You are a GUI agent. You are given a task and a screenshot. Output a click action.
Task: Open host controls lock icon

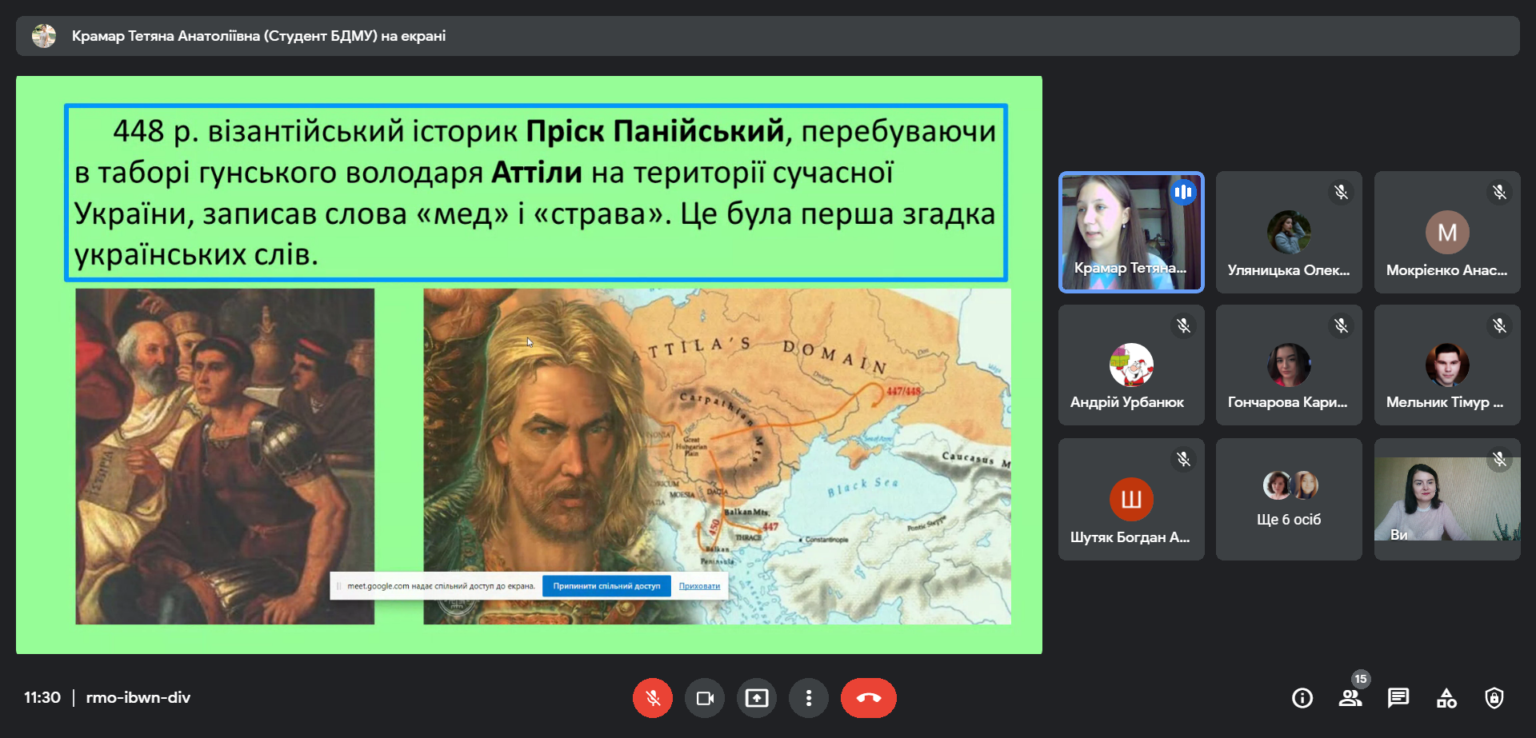point(1494,698)
